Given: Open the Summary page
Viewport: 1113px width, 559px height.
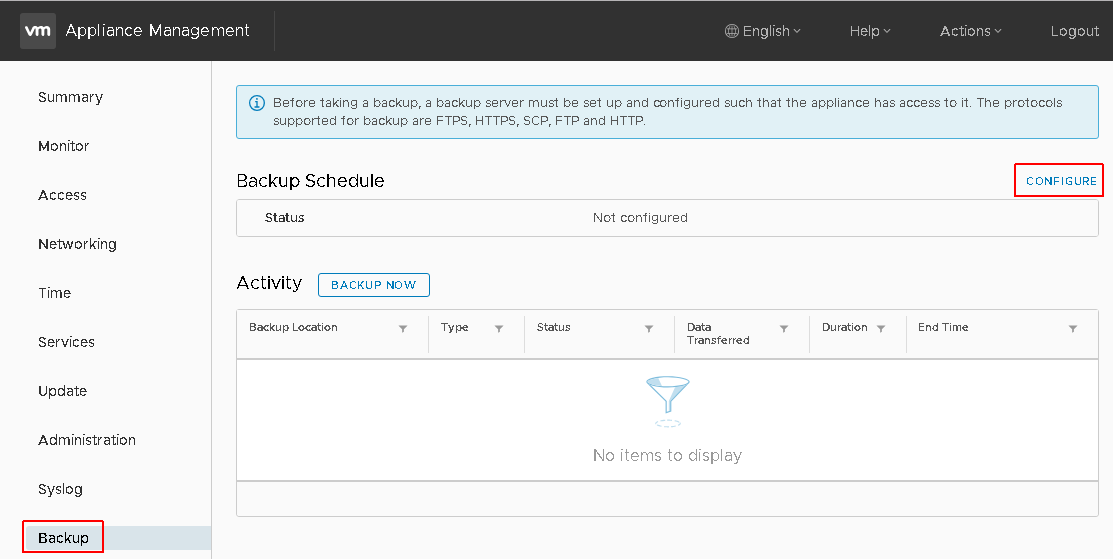Looking at the screenshot, I should (x=70, y=97).
